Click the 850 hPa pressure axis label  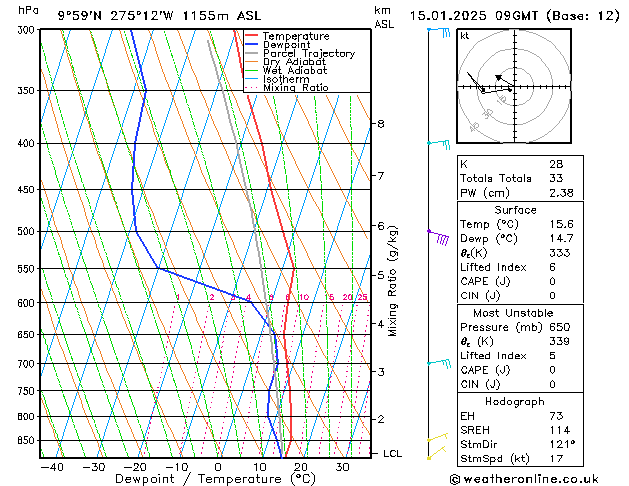tap(28, 441)
